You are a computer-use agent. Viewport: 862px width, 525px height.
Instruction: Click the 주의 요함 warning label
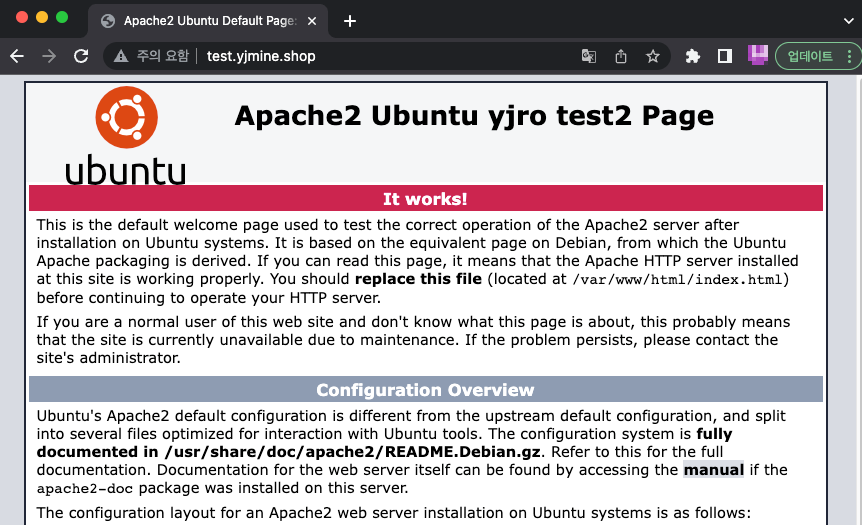click(x=163, y=56)
